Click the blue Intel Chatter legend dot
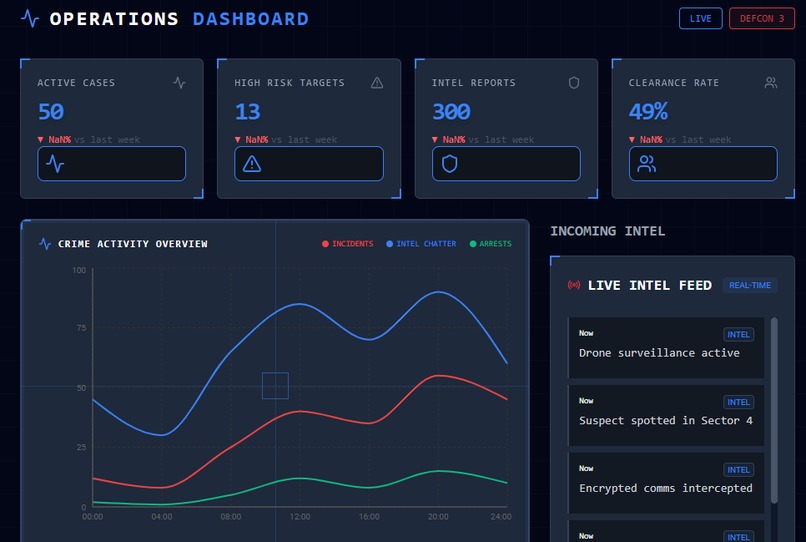This screenshot has width=806, height=542. [x=390, y=244]
